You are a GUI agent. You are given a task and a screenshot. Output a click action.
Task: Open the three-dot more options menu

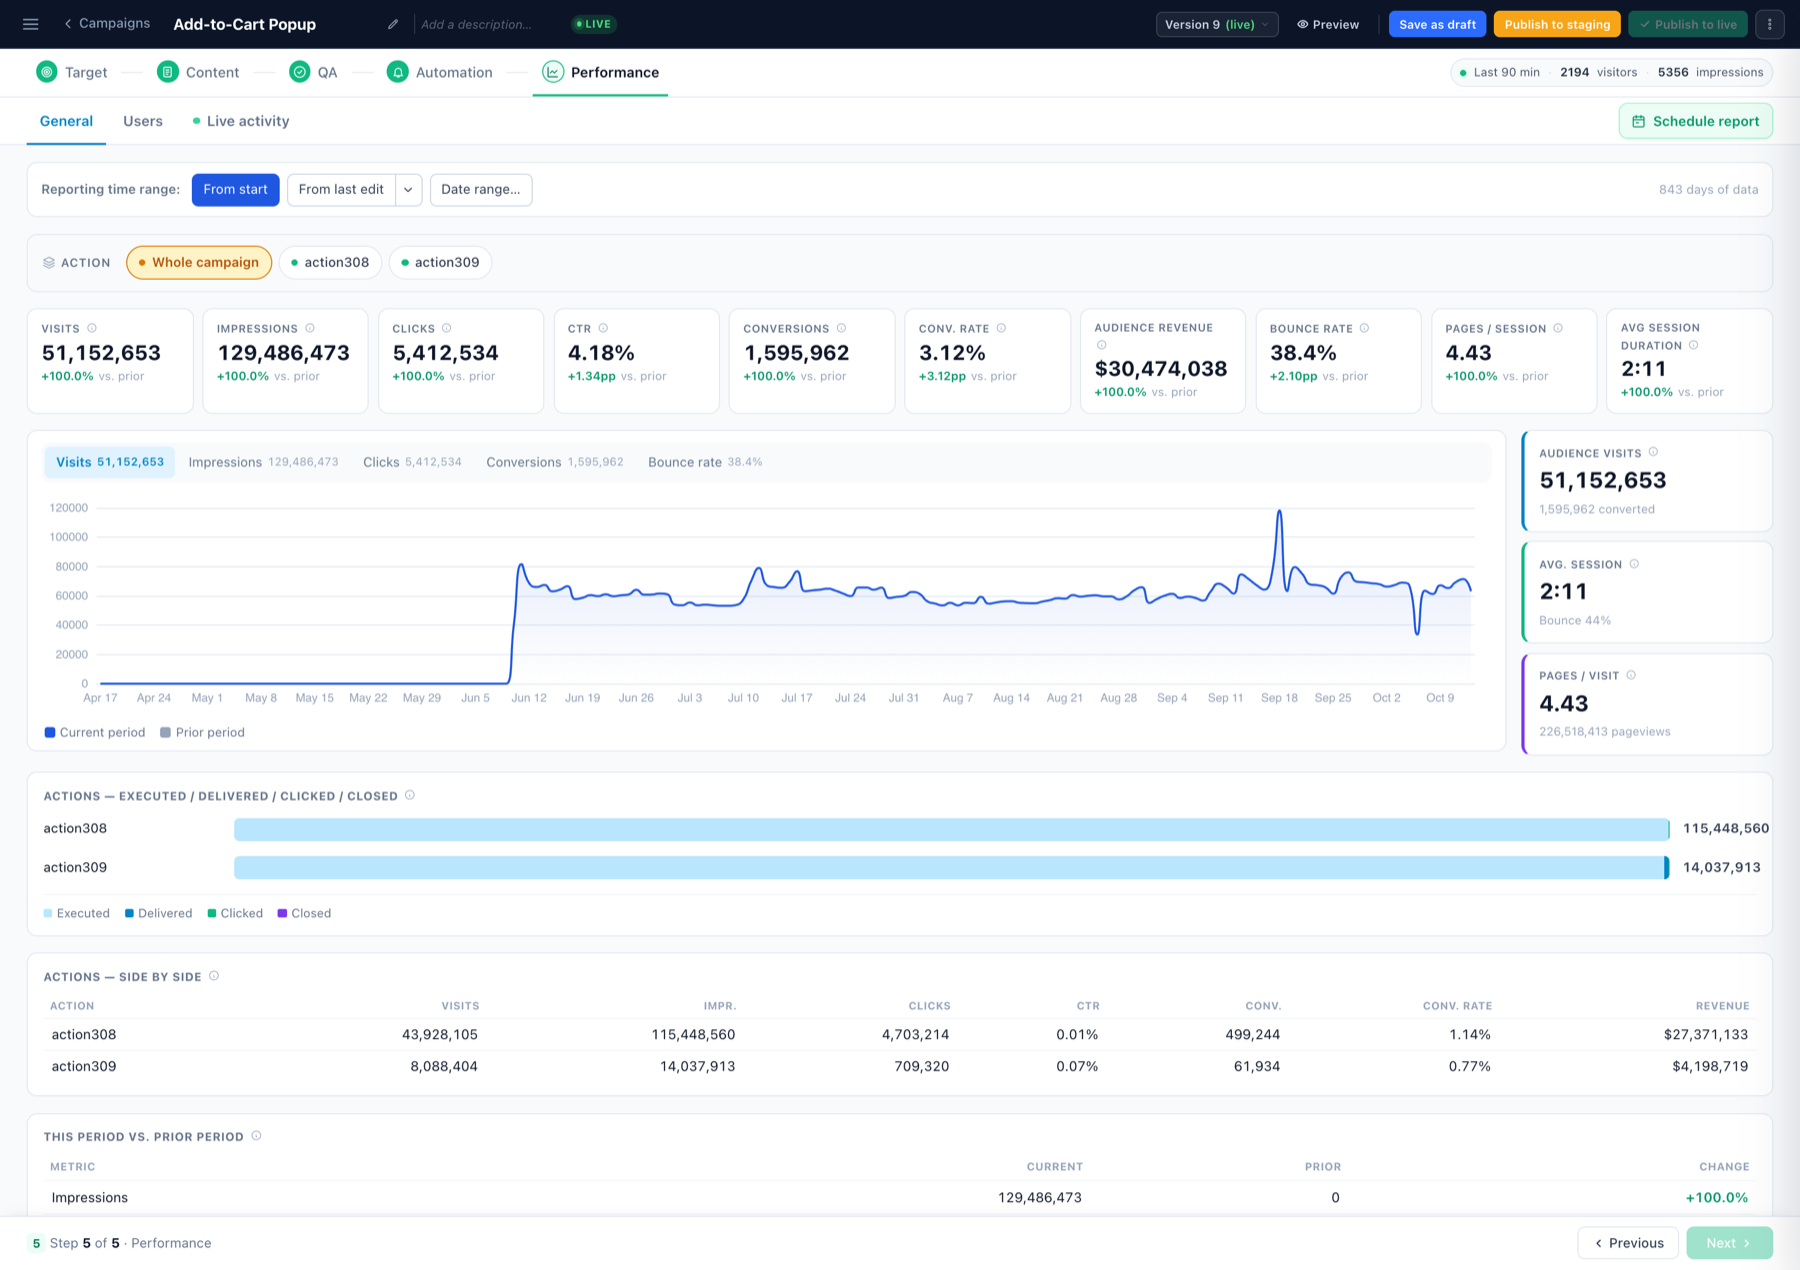coord(1770,24)
